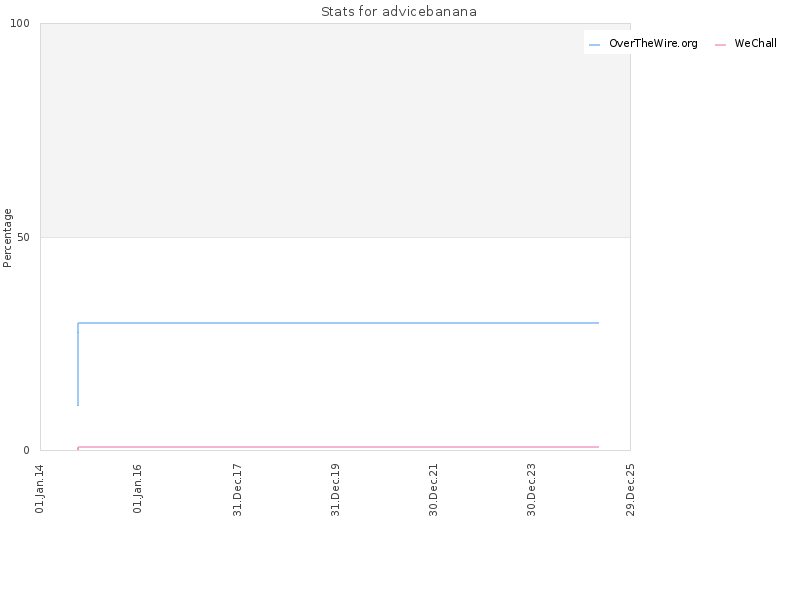Click the OverTheWire.org legend label
800x600 pixels.
(653, 43)
